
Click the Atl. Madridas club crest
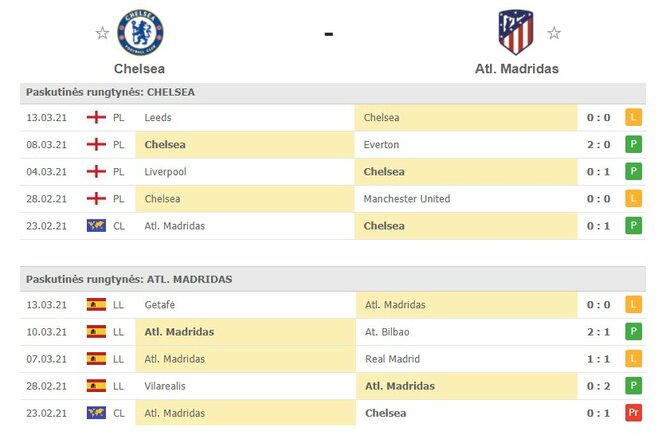[516, 32]
